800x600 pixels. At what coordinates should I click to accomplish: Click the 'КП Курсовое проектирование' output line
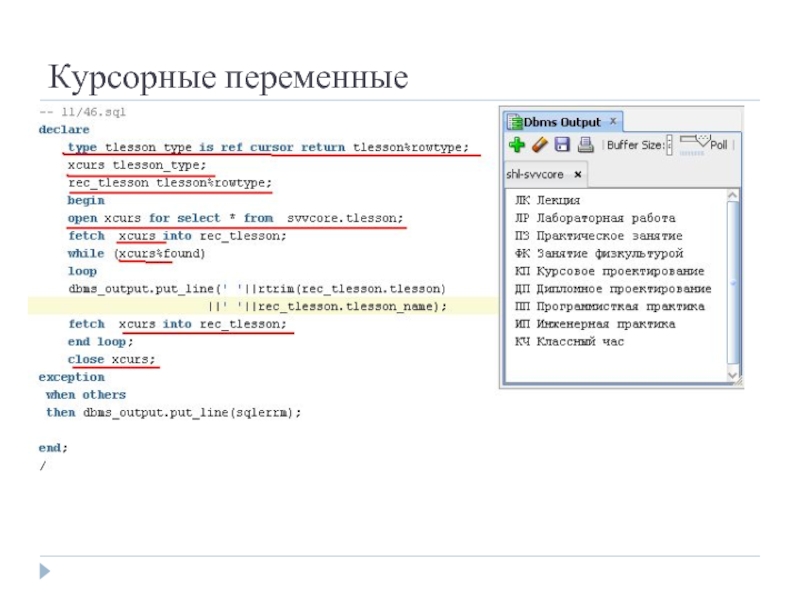point(610,271)
